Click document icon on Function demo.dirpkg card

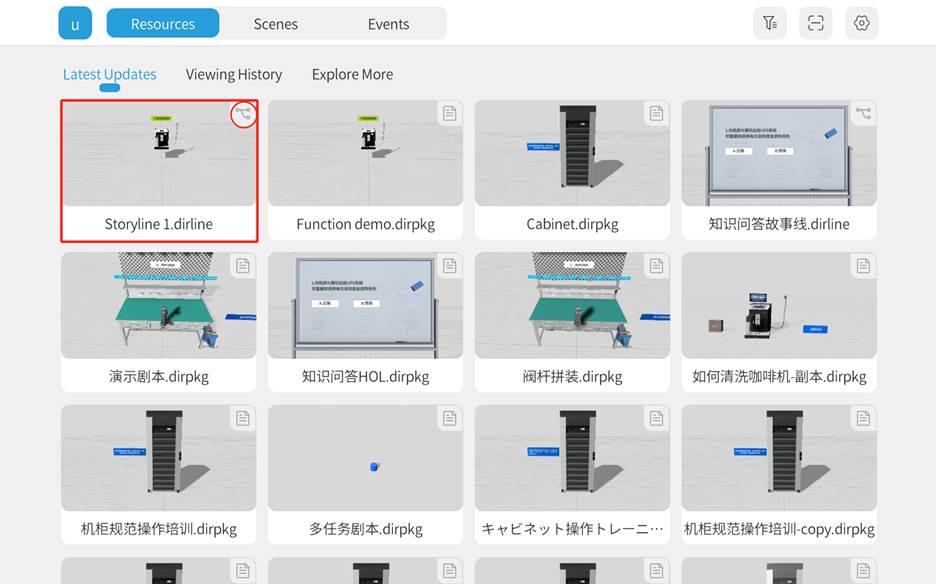[450, 114]
